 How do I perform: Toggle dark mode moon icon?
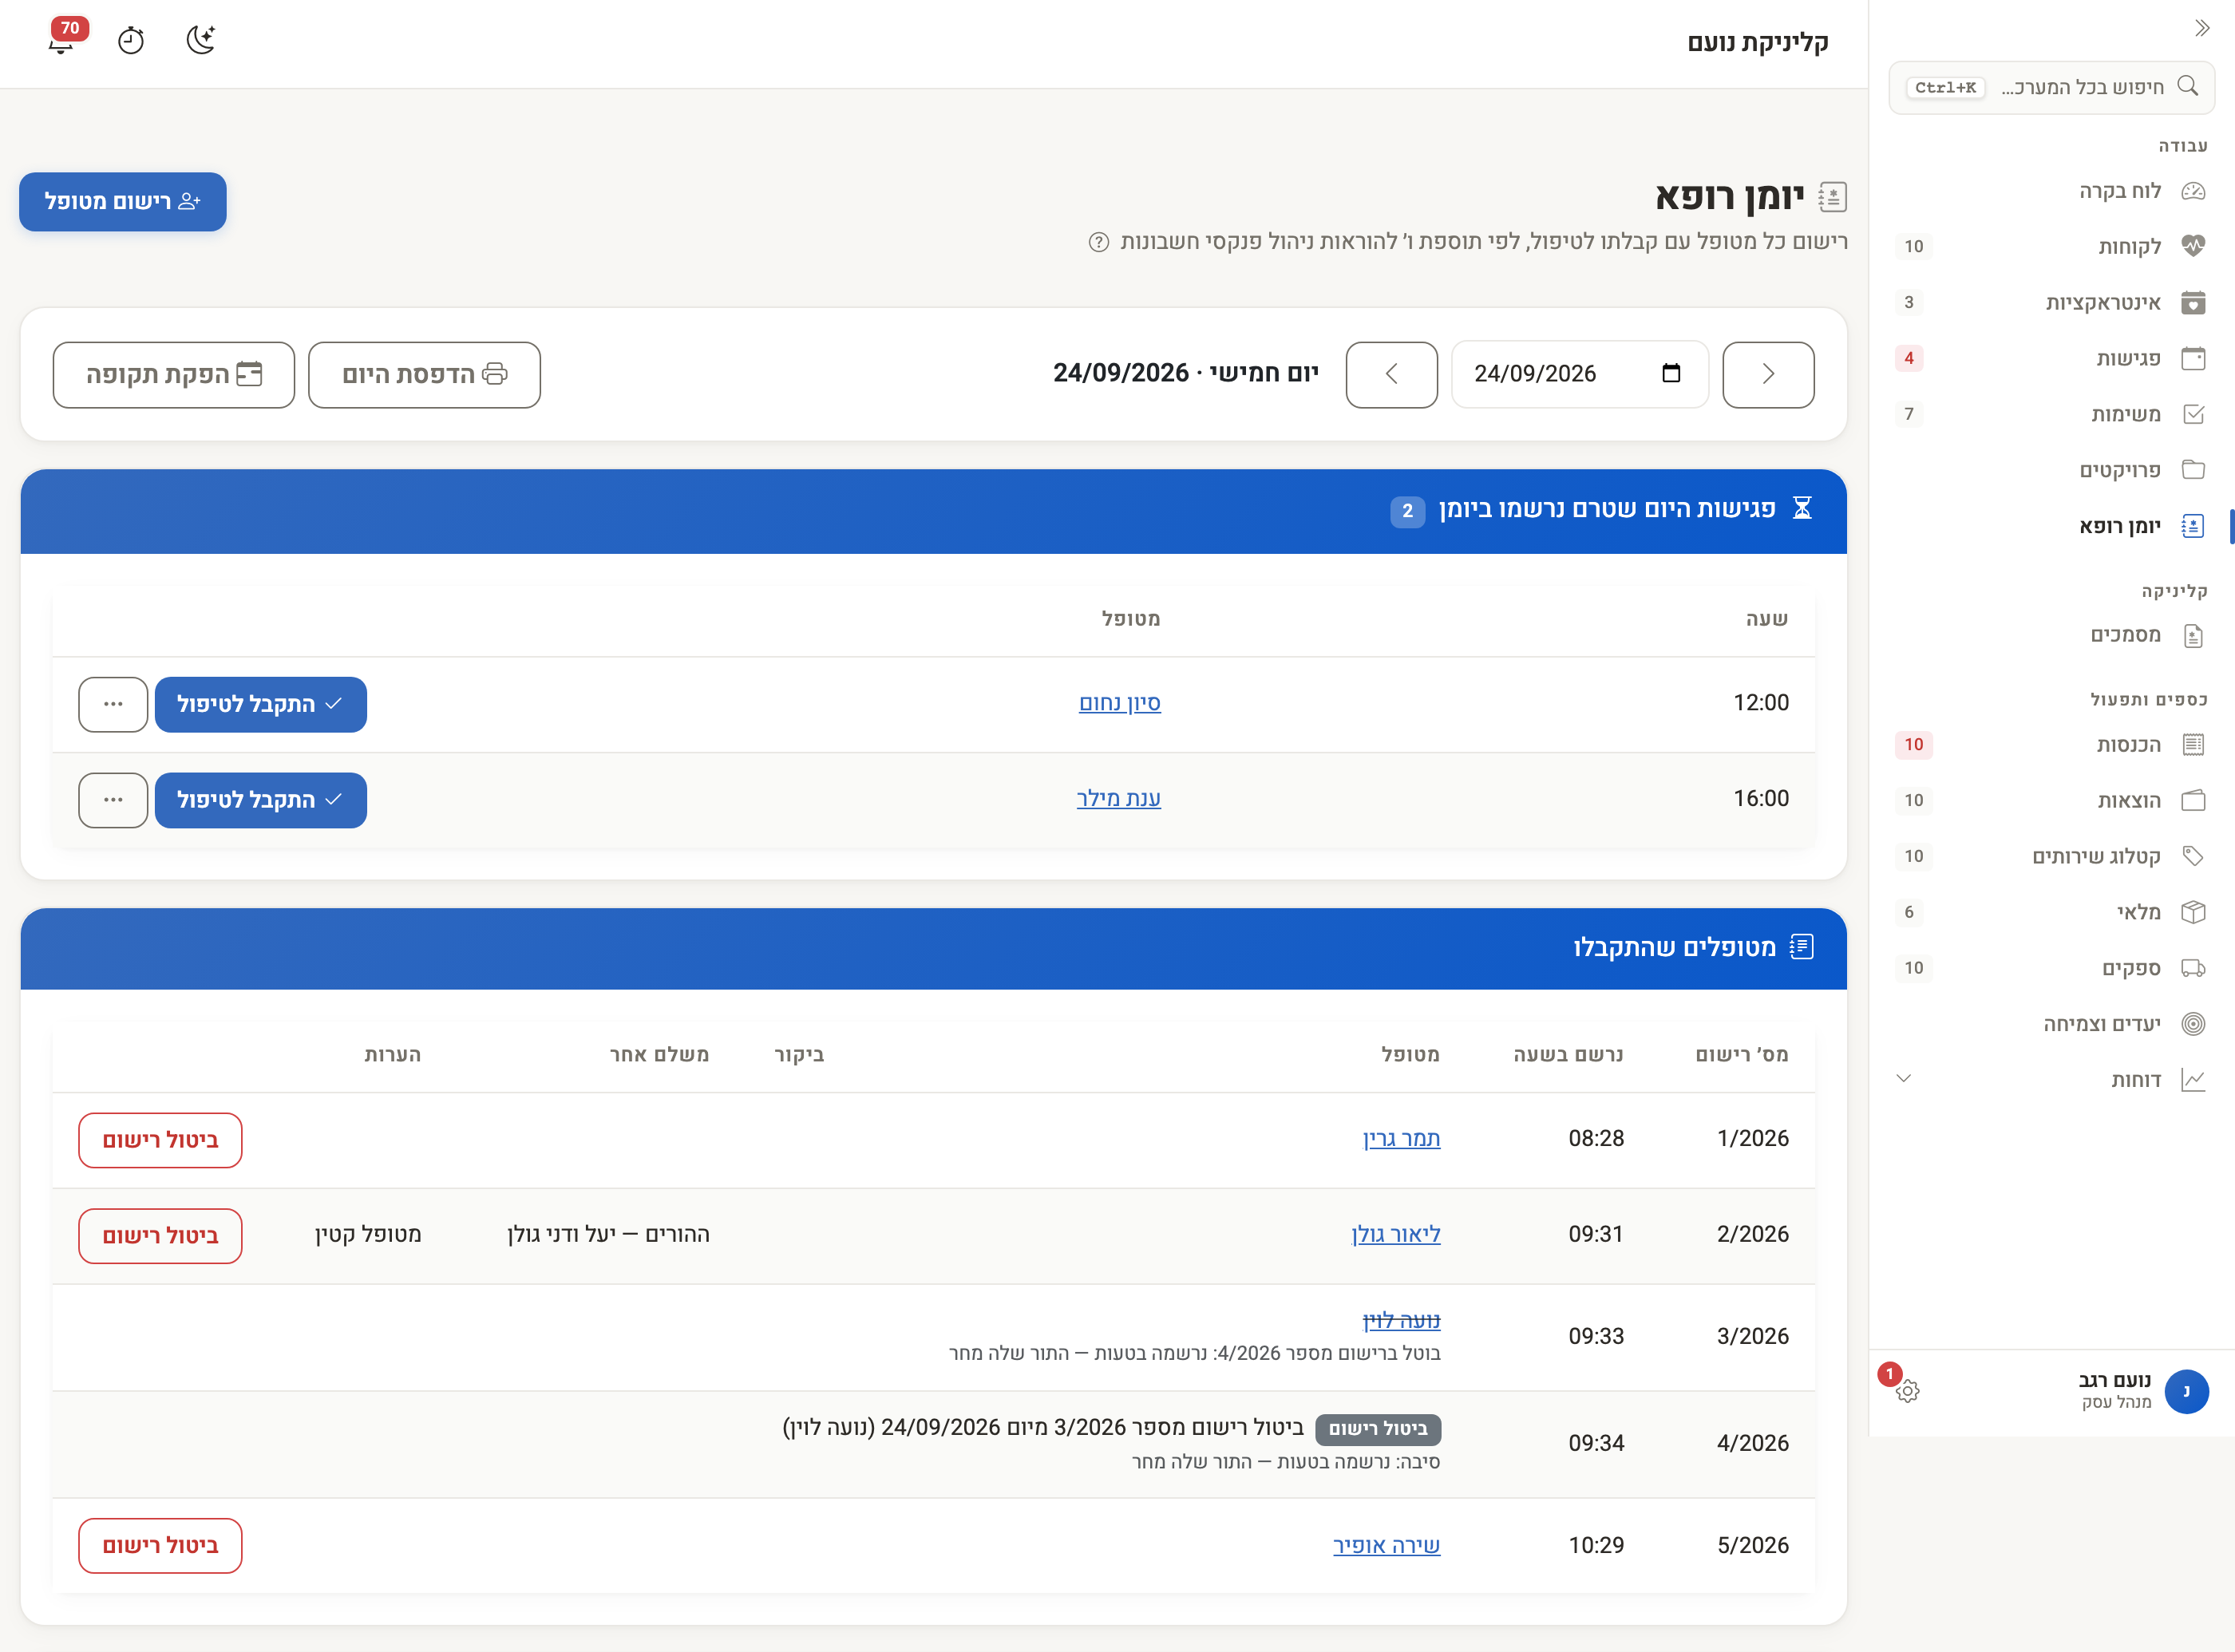(201, 40)
